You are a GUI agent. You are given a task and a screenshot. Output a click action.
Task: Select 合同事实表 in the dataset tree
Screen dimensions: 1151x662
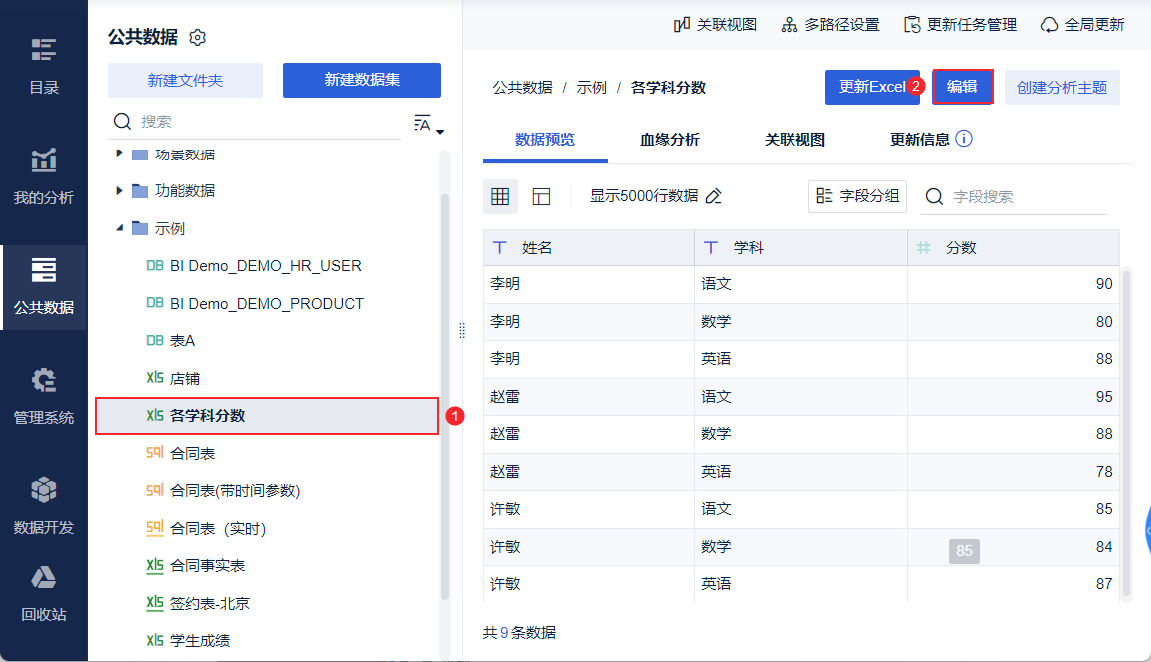[207, 566]
